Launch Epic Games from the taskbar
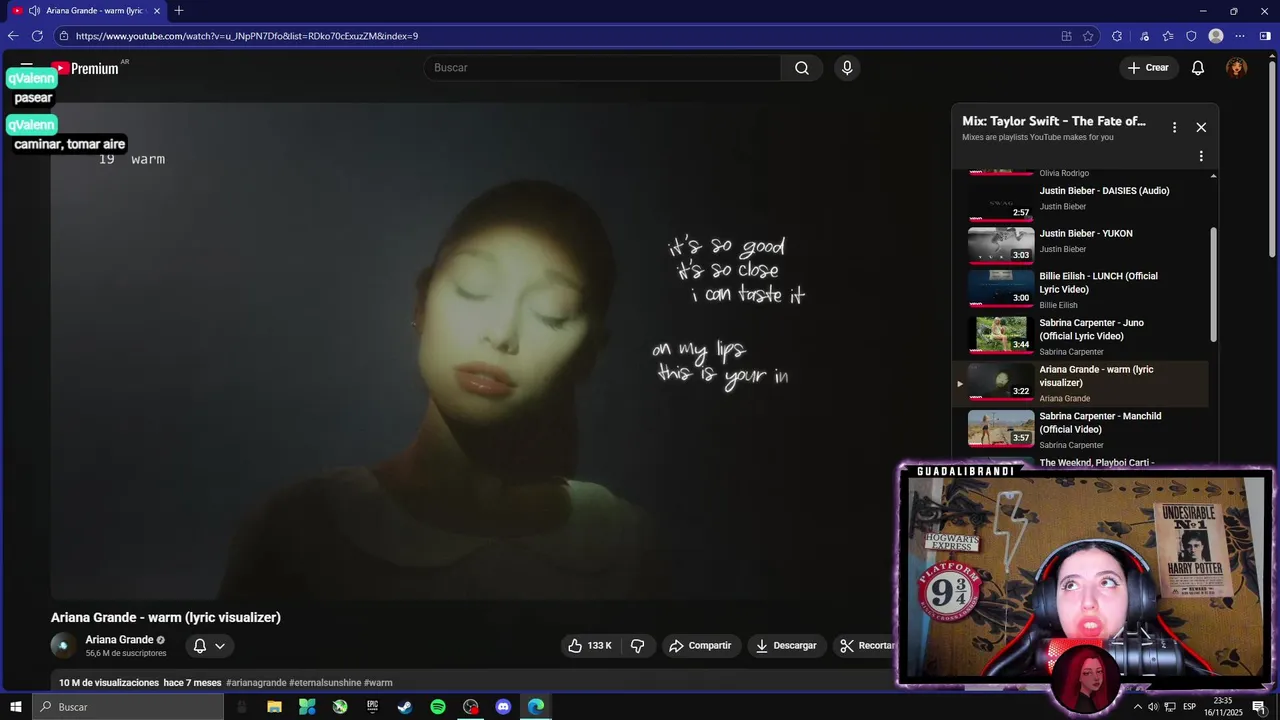The height and width of the screenshot is (720, 1280). [x=372, y=707]
